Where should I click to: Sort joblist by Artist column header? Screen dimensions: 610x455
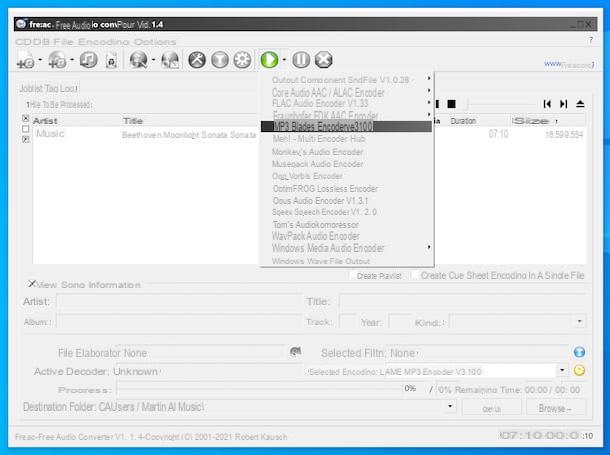point(77,121)
